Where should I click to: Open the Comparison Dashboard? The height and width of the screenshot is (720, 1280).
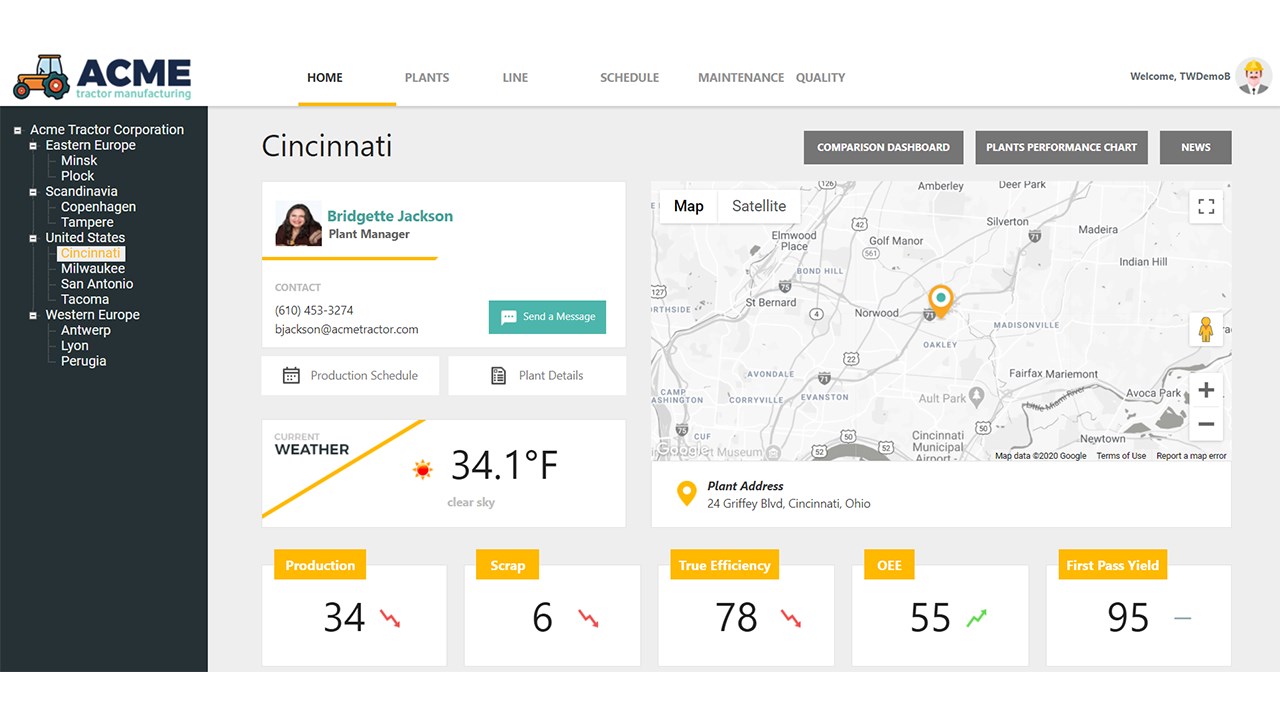pos(883,147)
